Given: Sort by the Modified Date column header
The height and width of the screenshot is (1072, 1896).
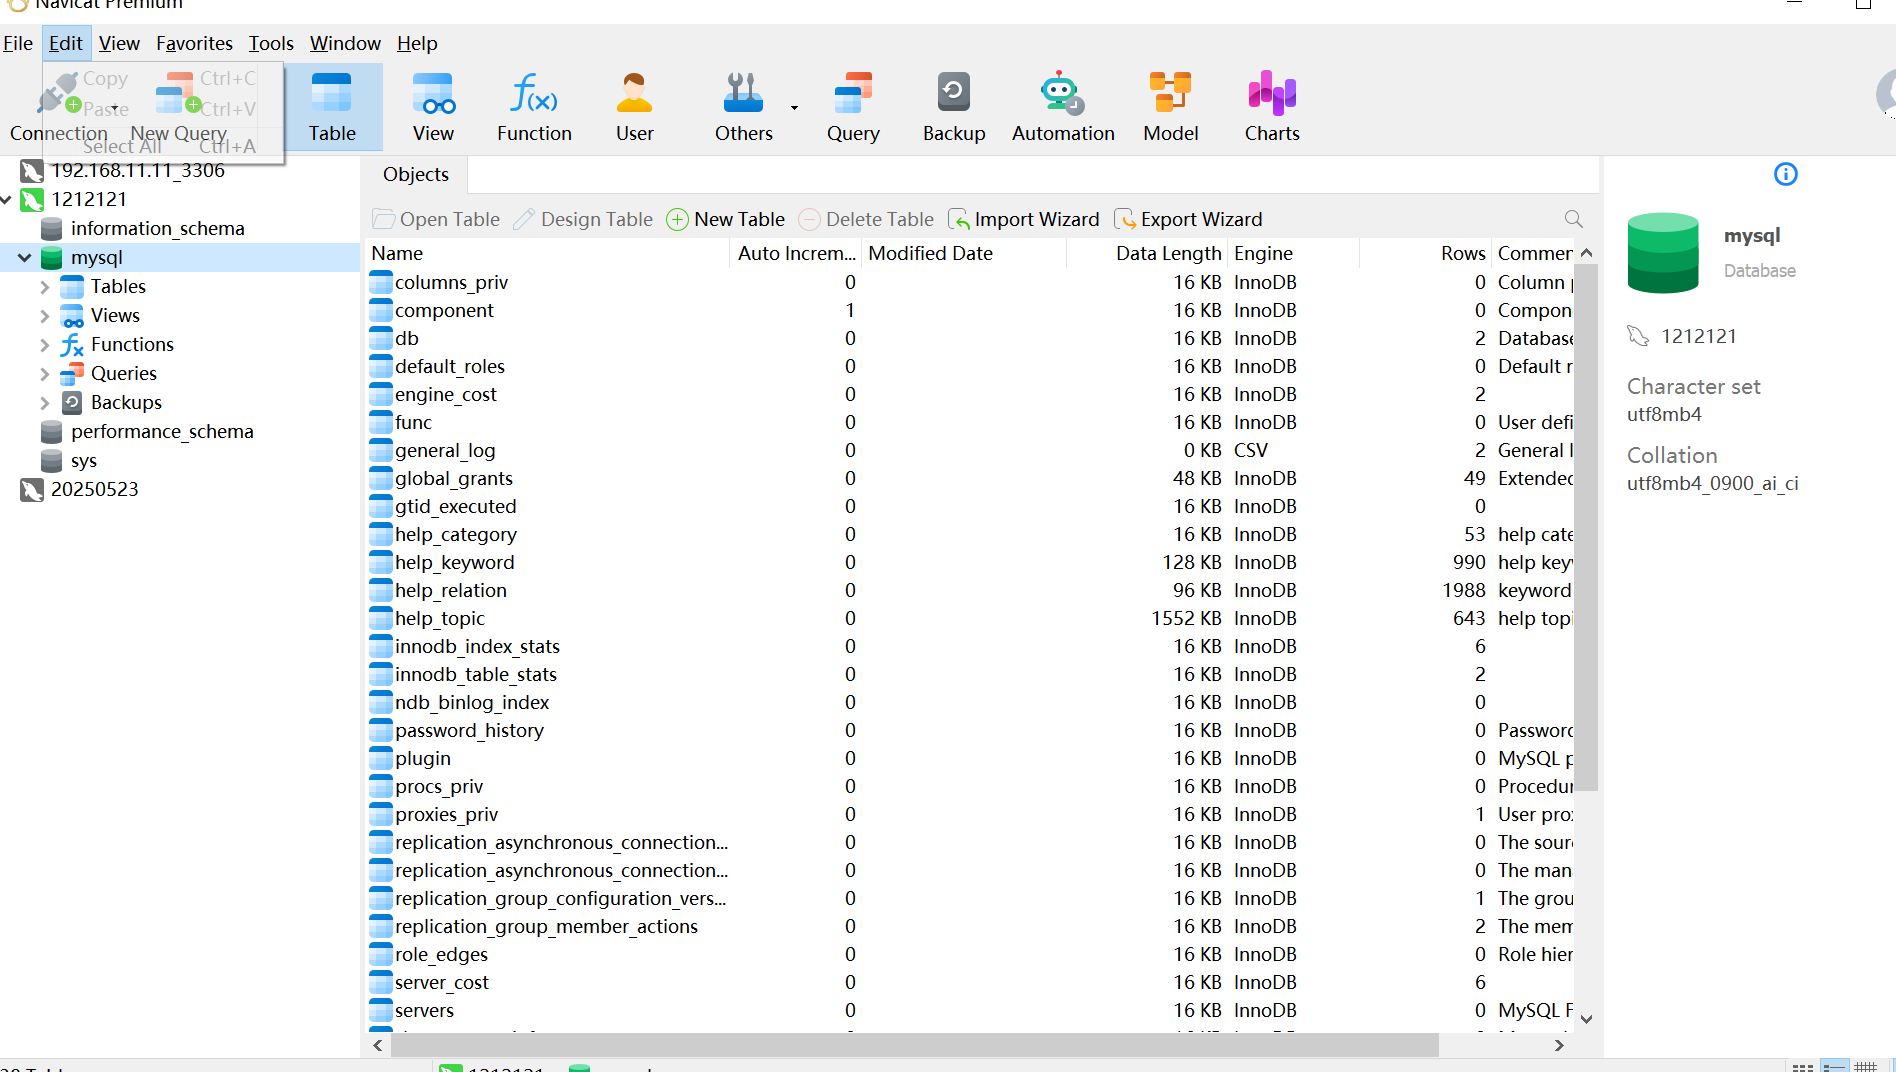Looking at the screenshot, I should coord(965,254).
